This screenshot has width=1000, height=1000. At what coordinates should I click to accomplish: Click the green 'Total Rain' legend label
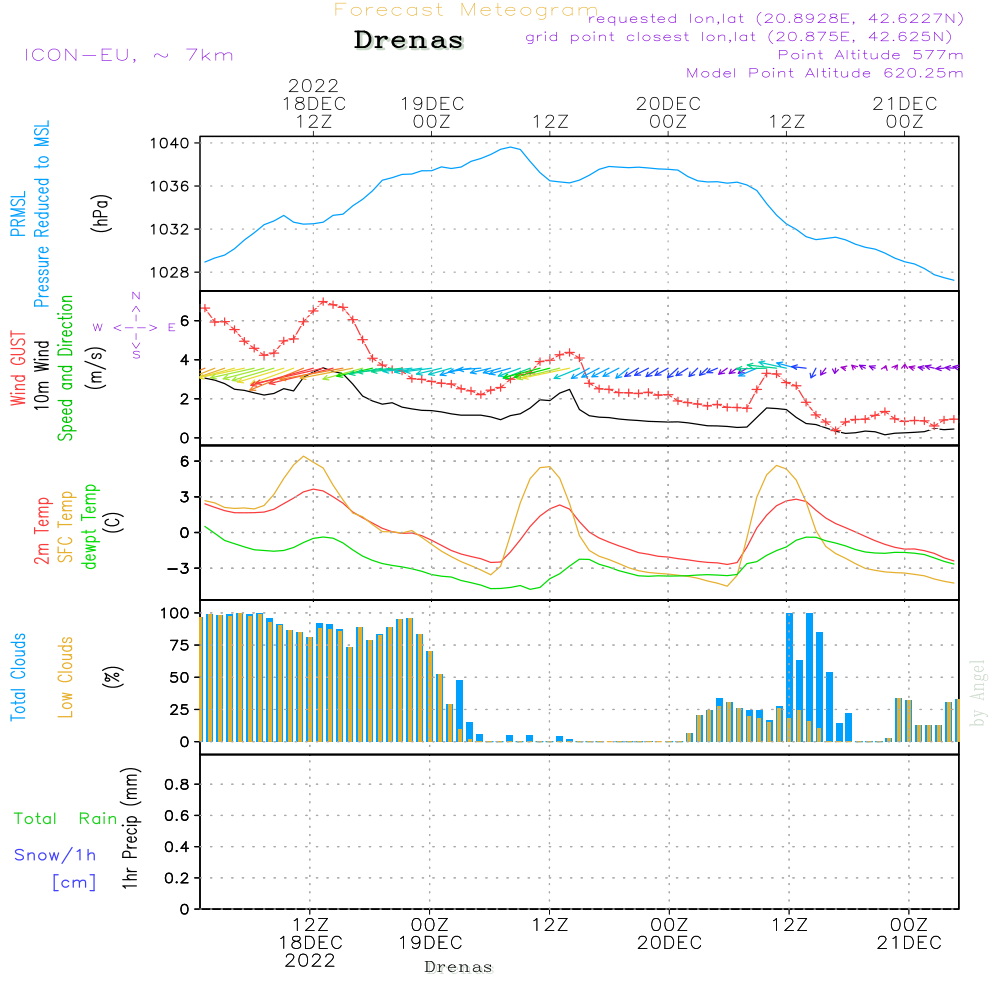66,819
